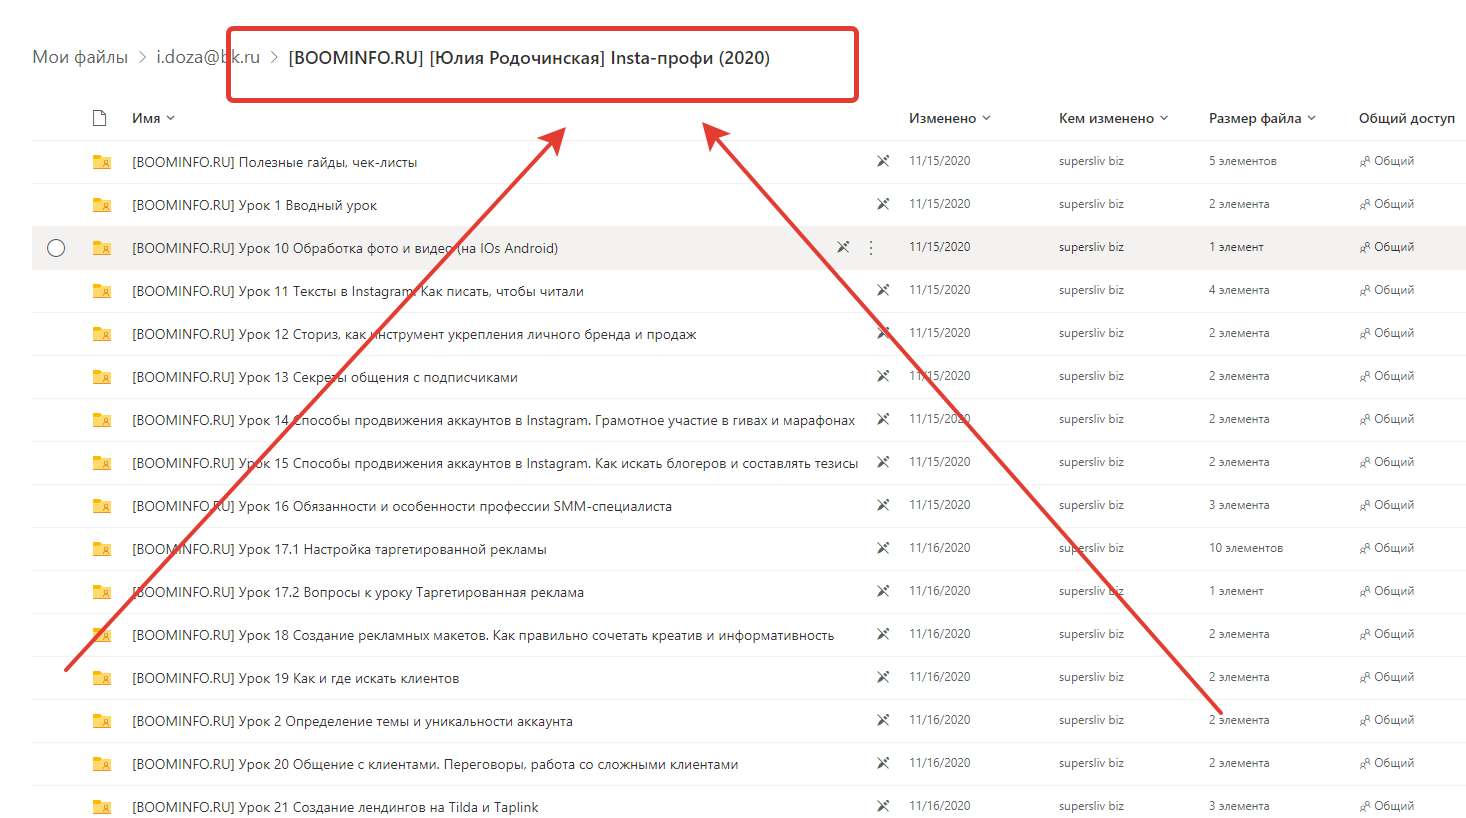
Task: Open folder Урок 11 Тексты в Instagram
Action: [358, 291]
